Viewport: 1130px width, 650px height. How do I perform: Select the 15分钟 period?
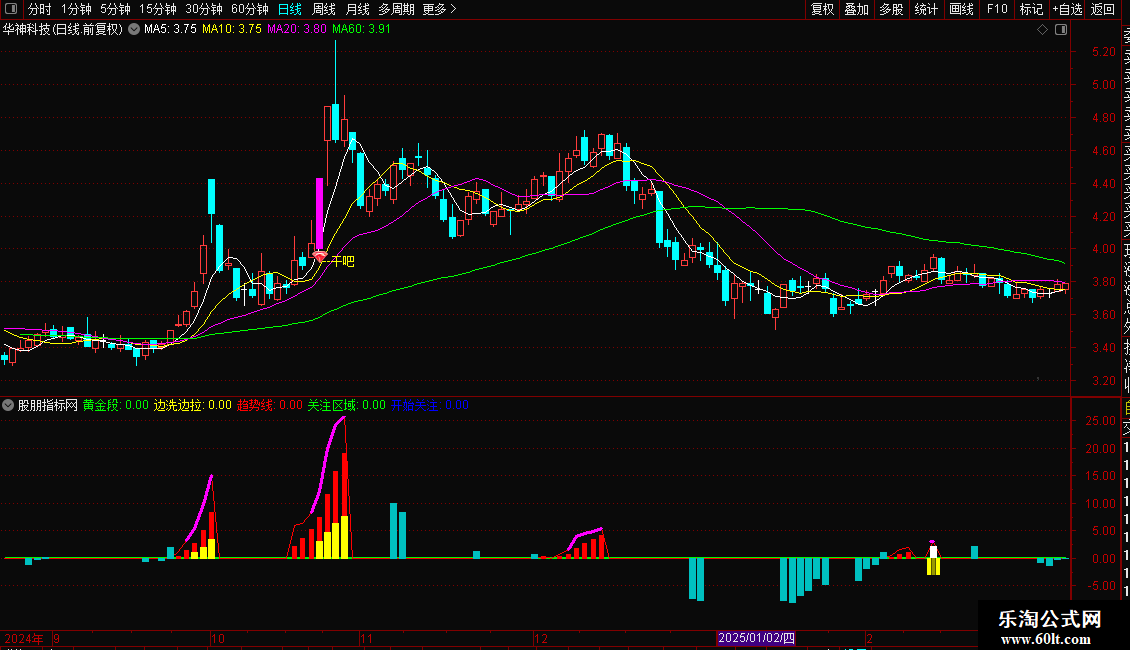pyautogui.click(x=158, y=9)
